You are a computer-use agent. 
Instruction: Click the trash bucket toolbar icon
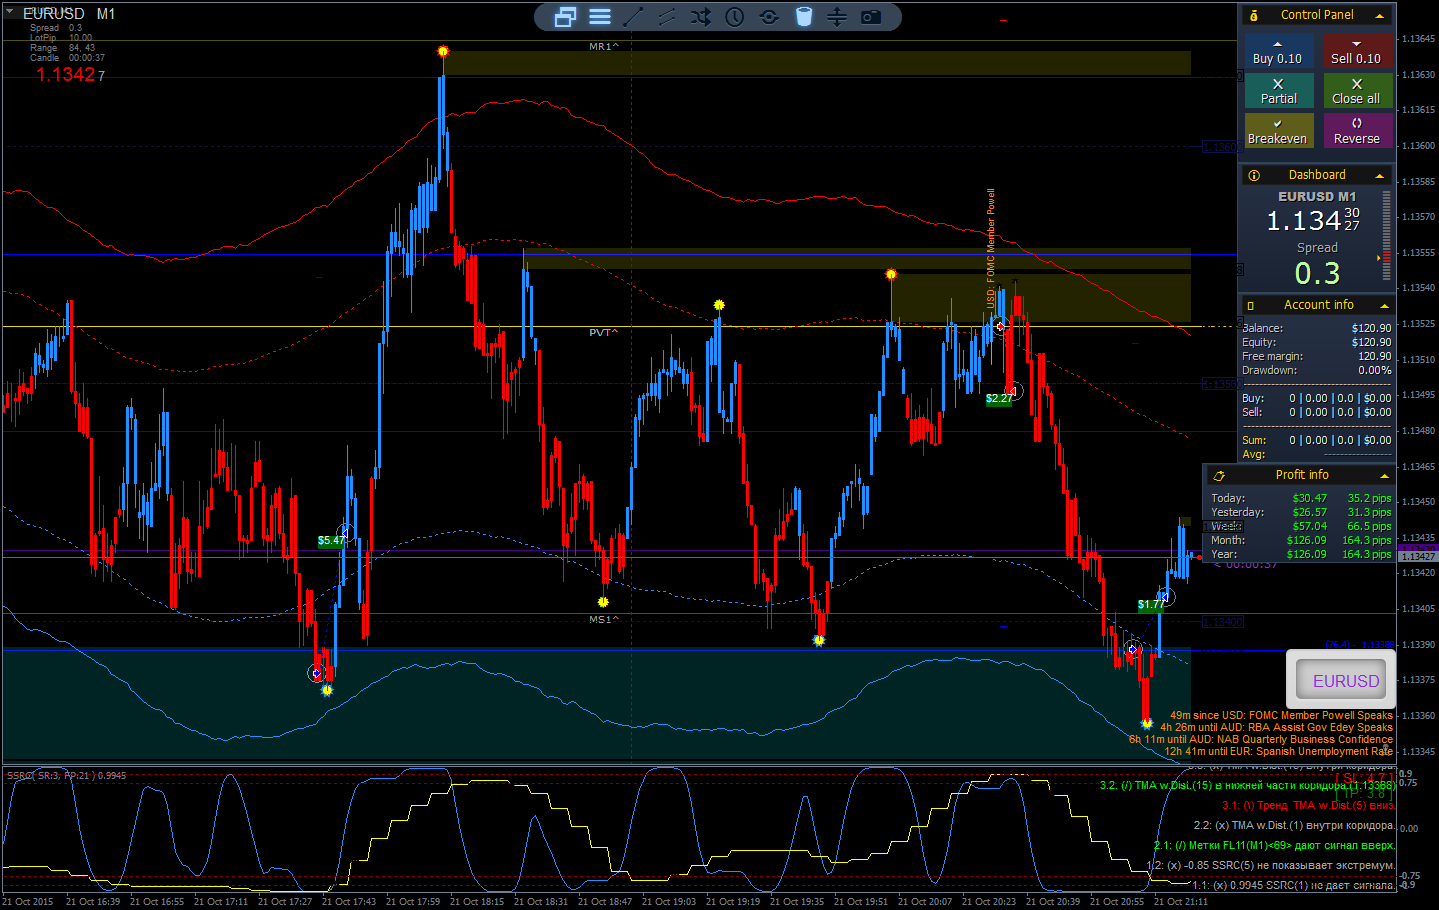(x=804, y=17)
